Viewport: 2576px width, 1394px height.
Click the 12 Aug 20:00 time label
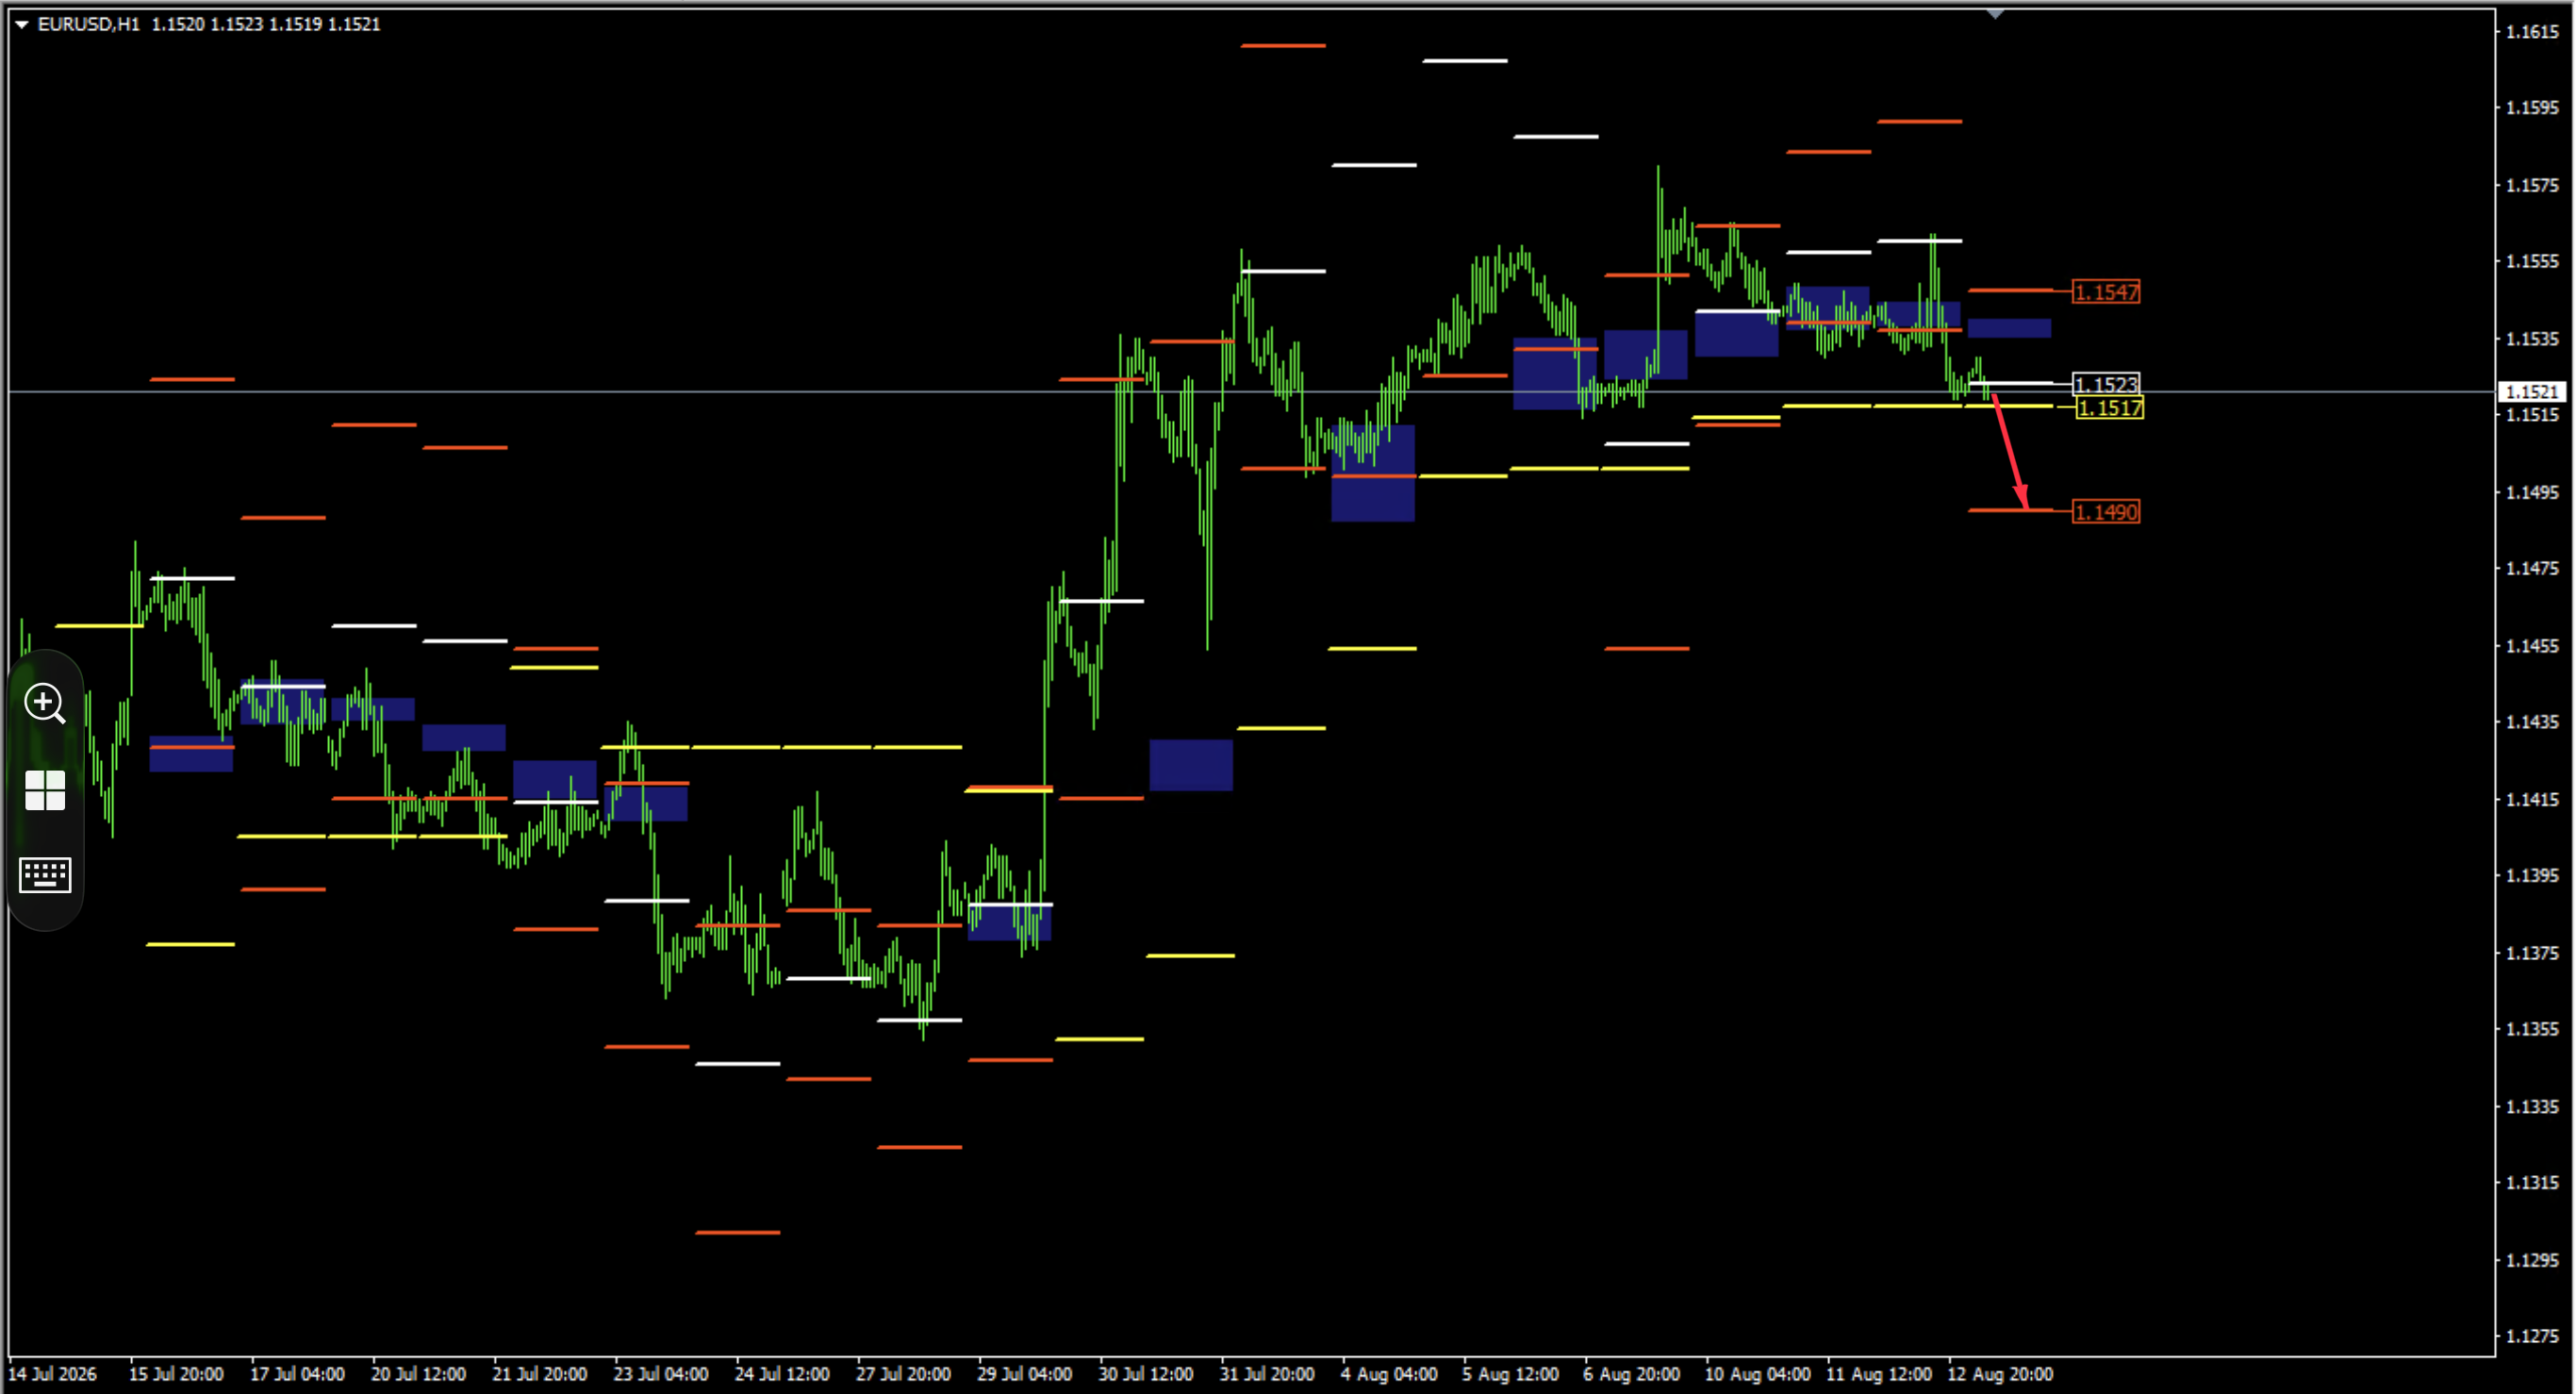point(2000,1374)
